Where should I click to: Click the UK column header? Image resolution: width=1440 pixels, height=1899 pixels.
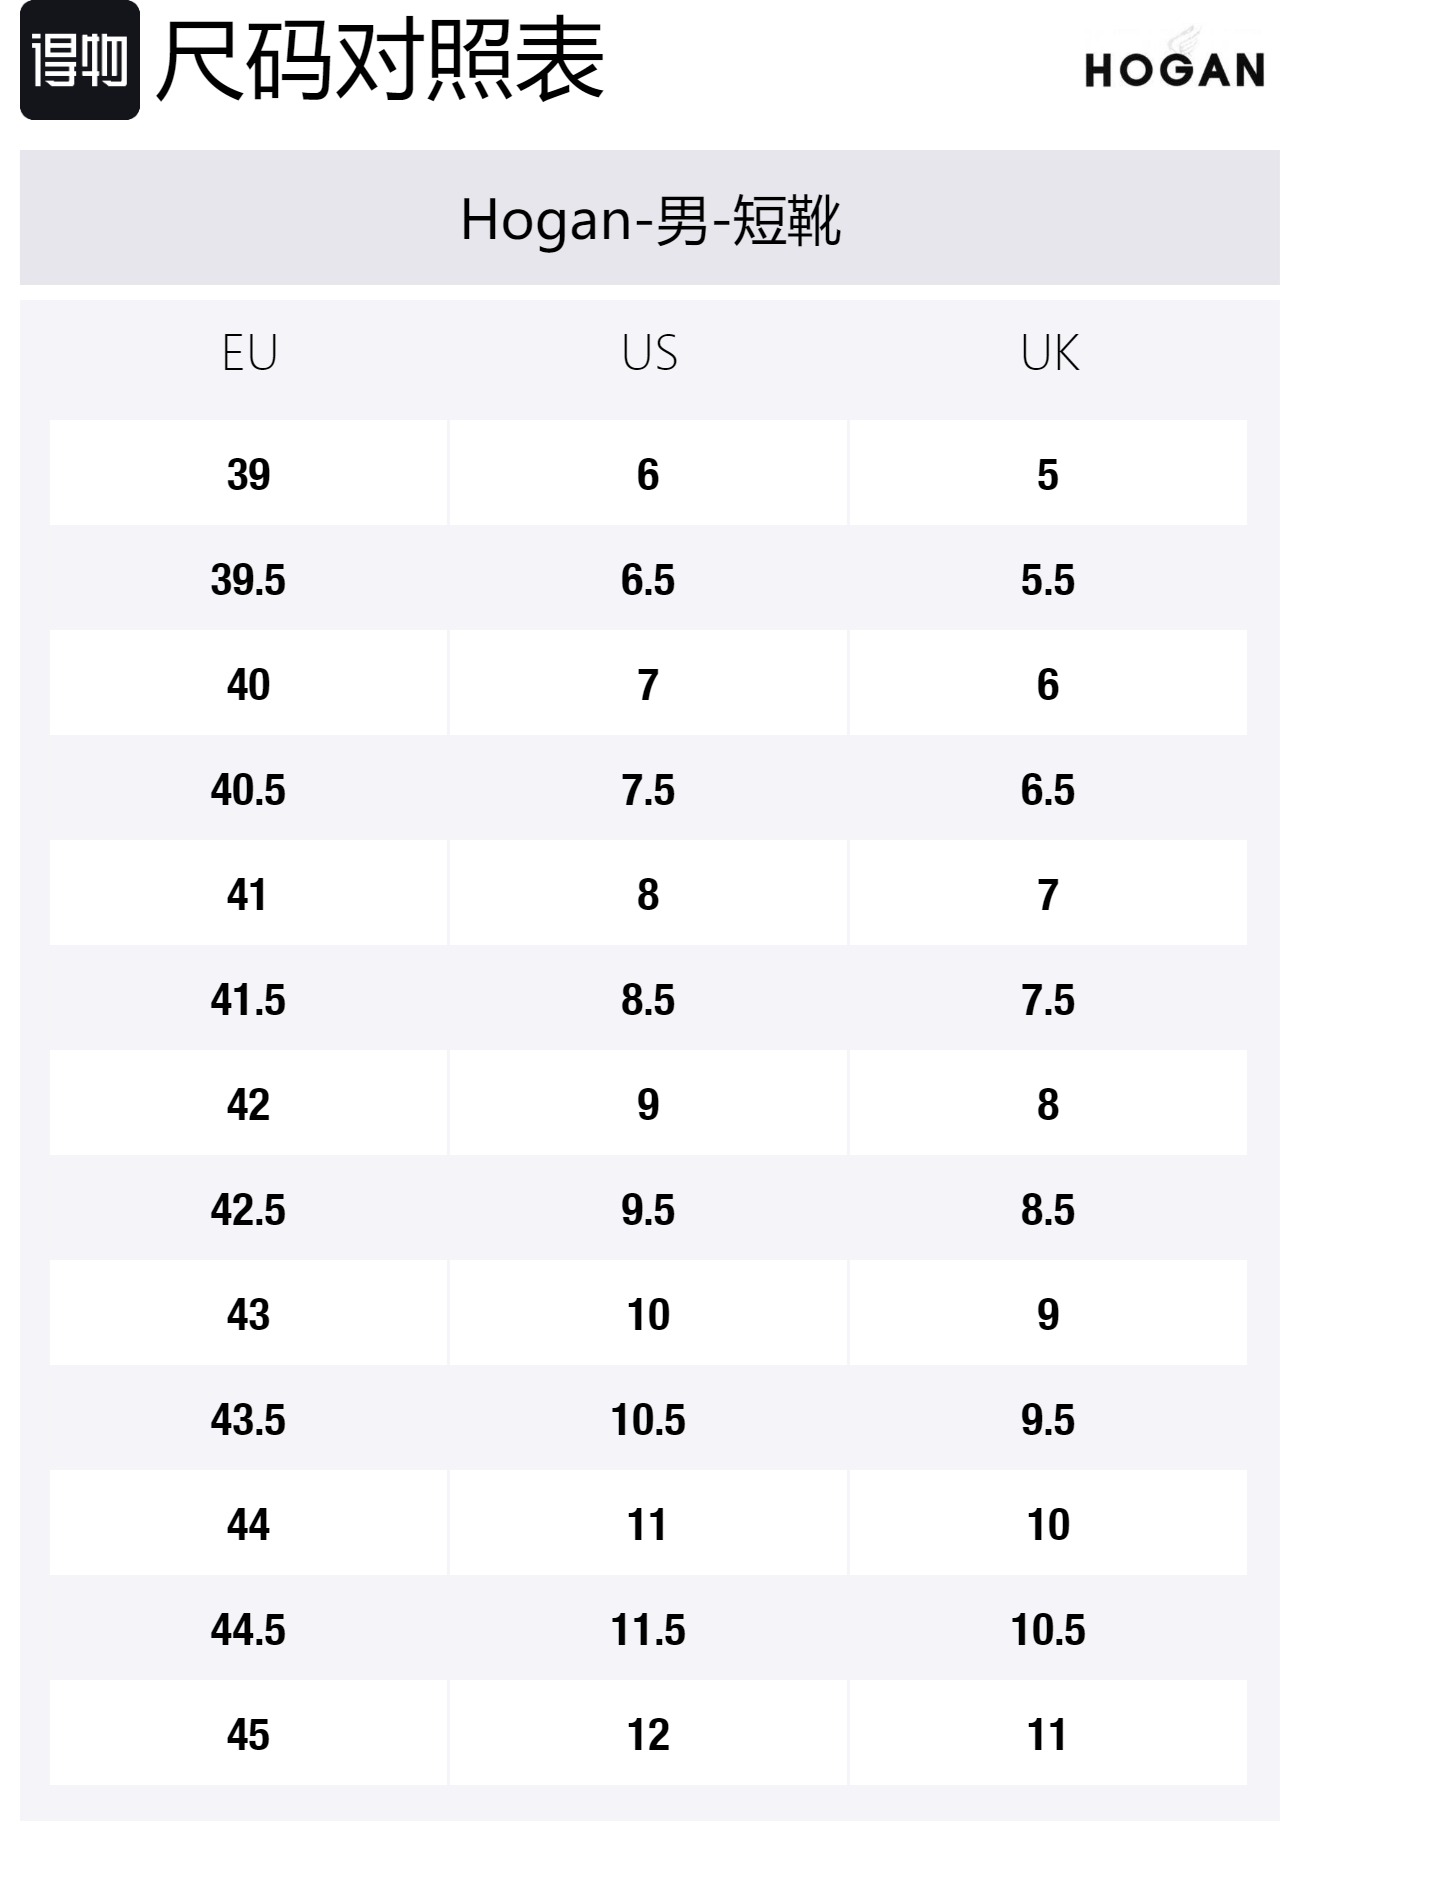[x=1049, y=353]
